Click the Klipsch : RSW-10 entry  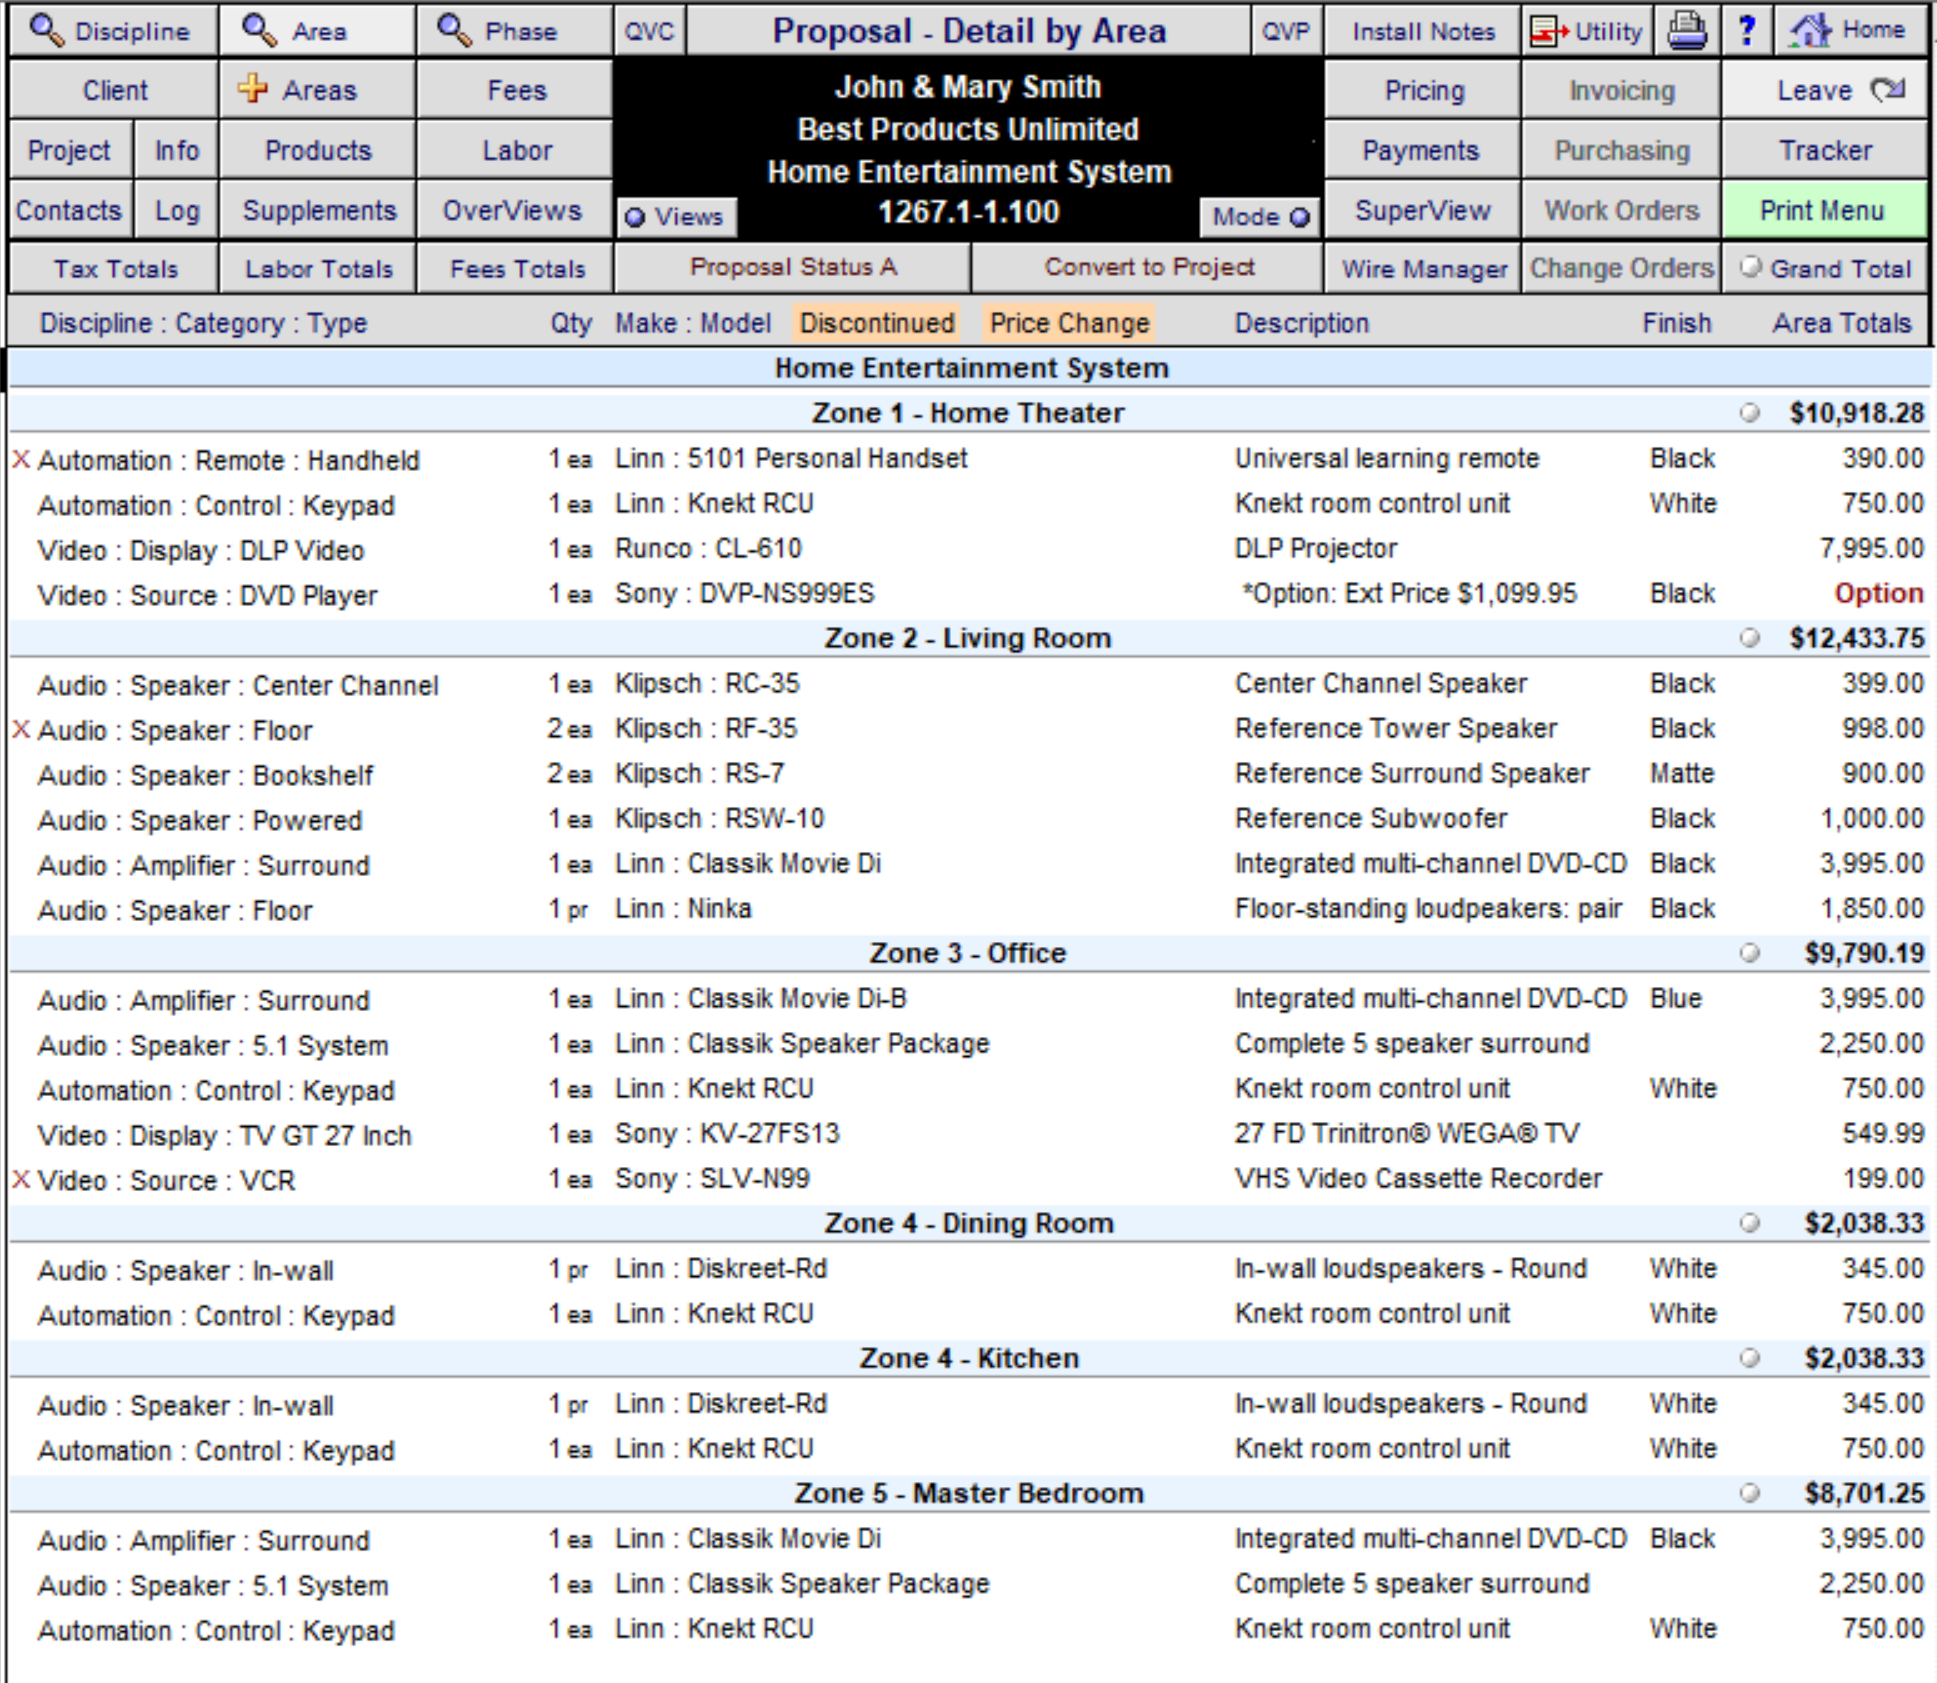coord(719,818)
